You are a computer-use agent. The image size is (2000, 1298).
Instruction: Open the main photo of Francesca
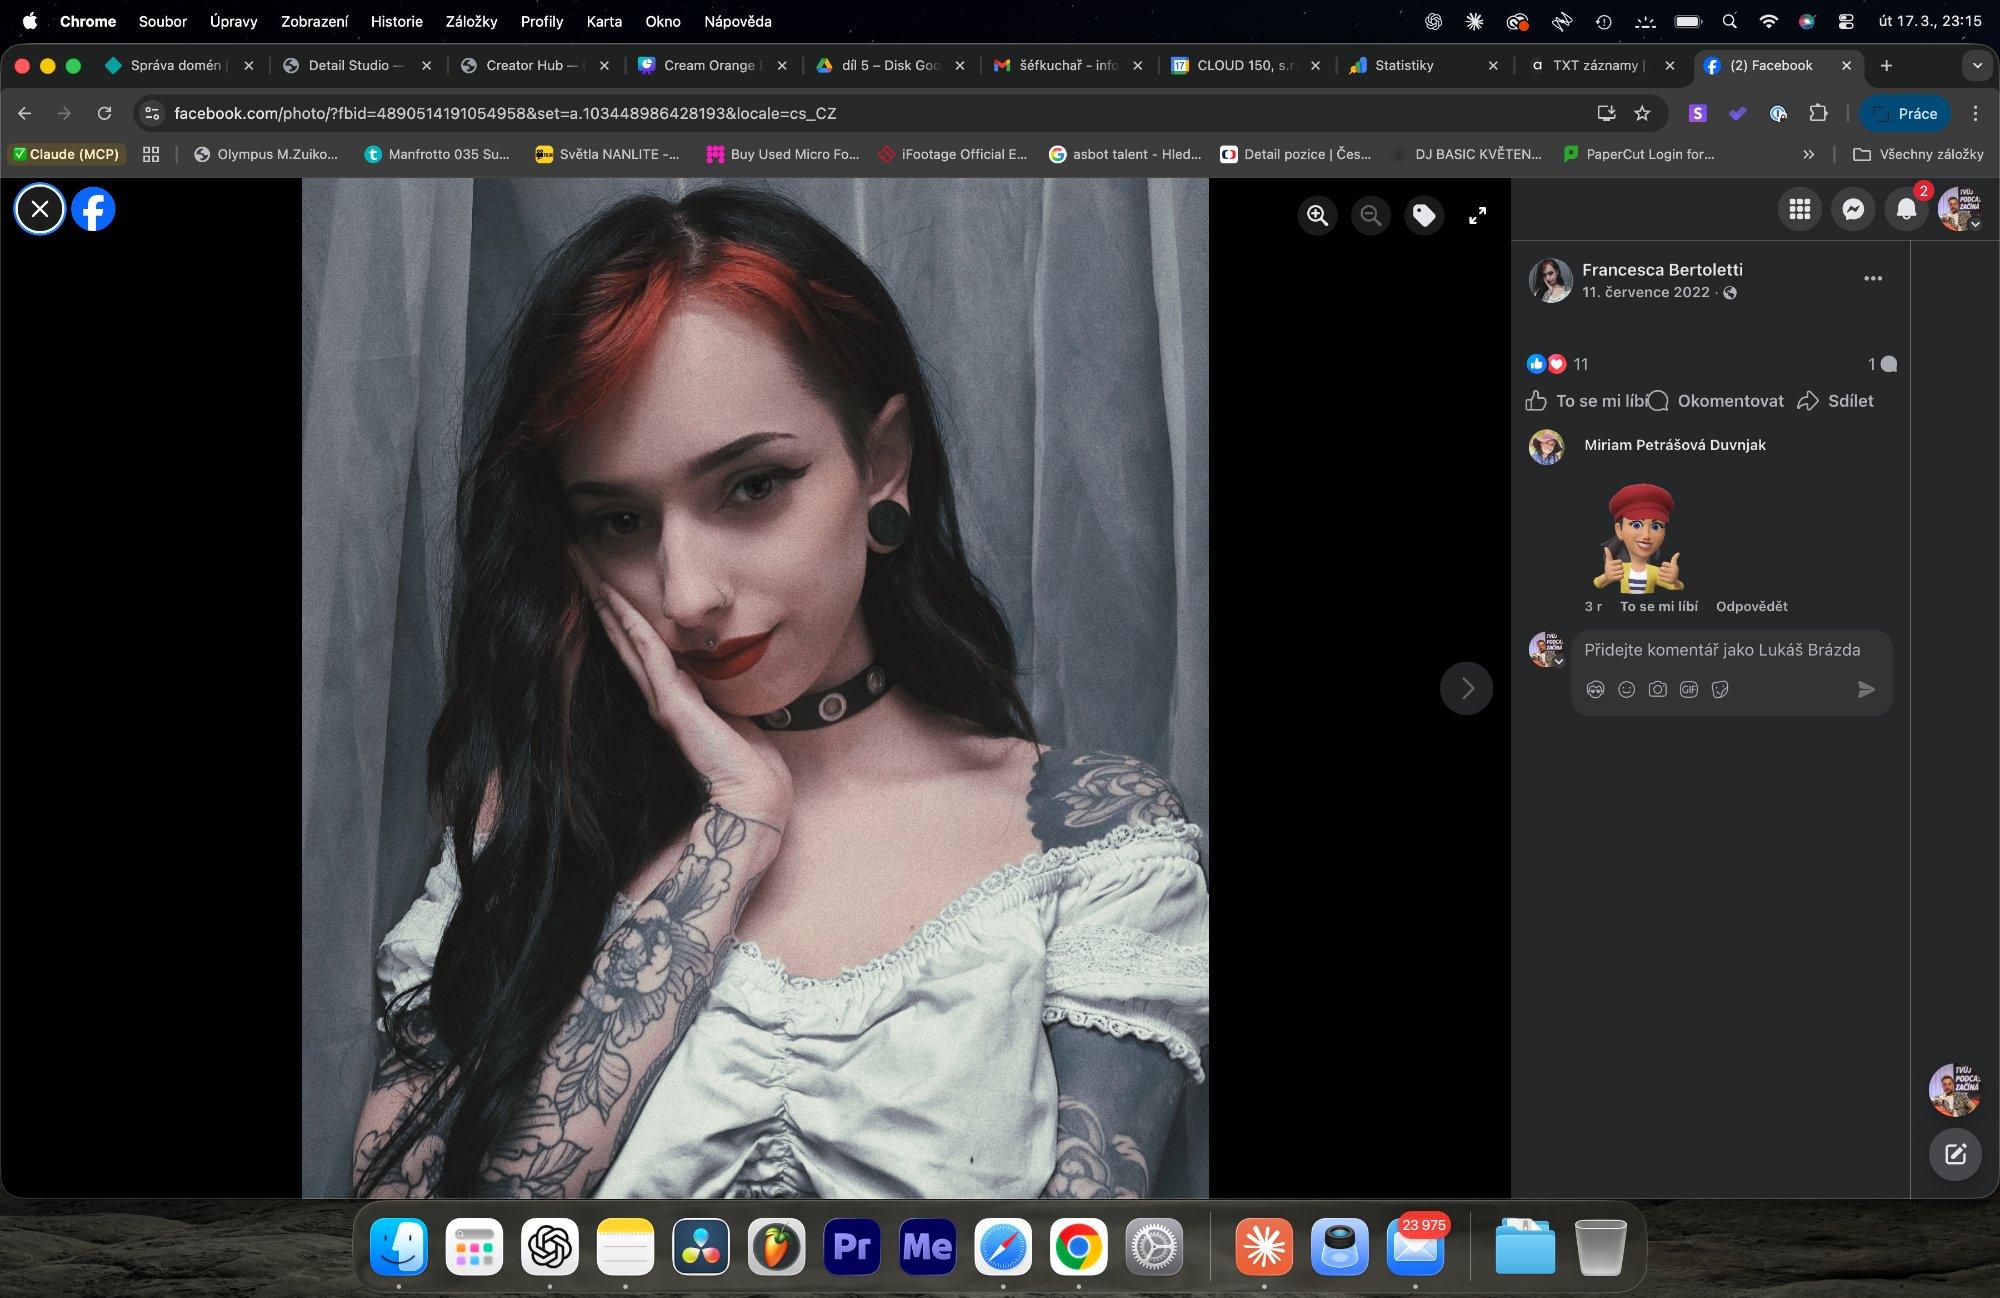point(755,688)
